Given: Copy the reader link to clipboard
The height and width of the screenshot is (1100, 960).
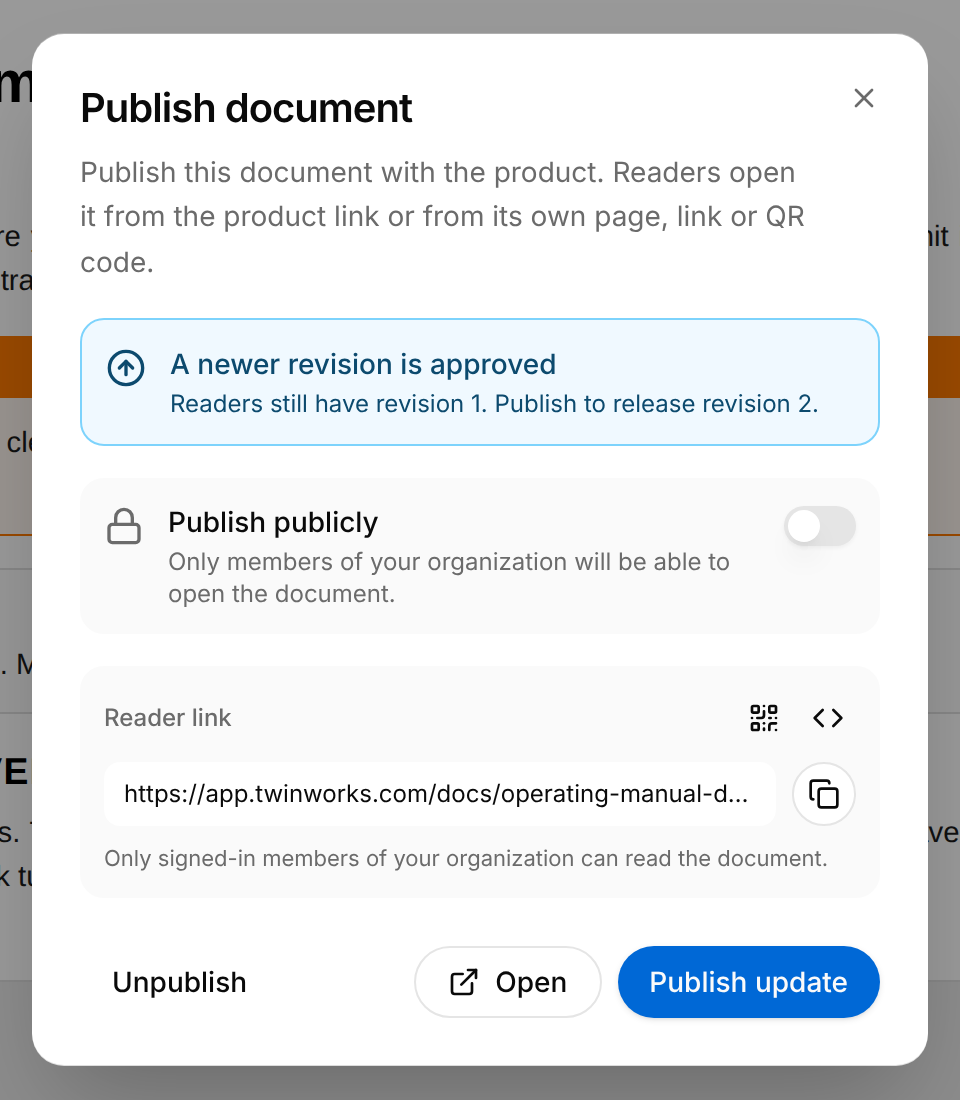Looking at the screenshot, I should 824,794.
